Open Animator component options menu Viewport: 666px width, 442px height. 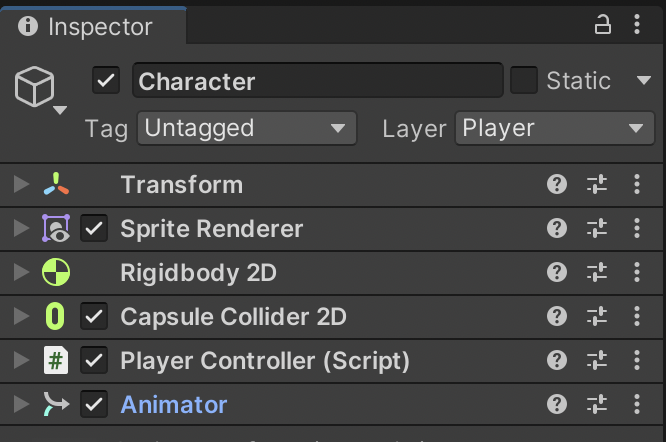[x=637, y=405]
